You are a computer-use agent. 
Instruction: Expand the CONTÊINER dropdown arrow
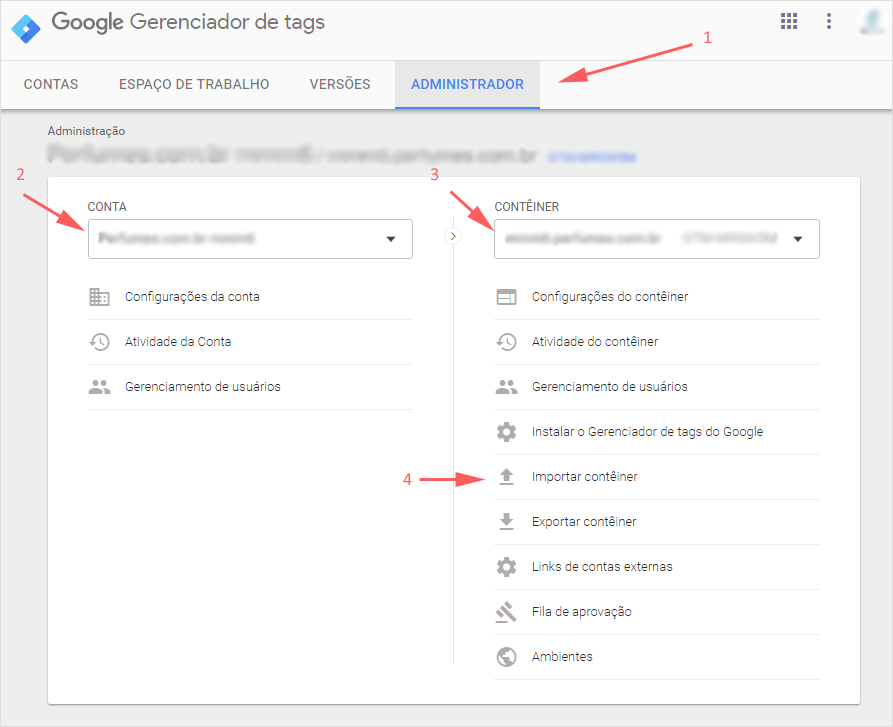[x=798, y=239]
